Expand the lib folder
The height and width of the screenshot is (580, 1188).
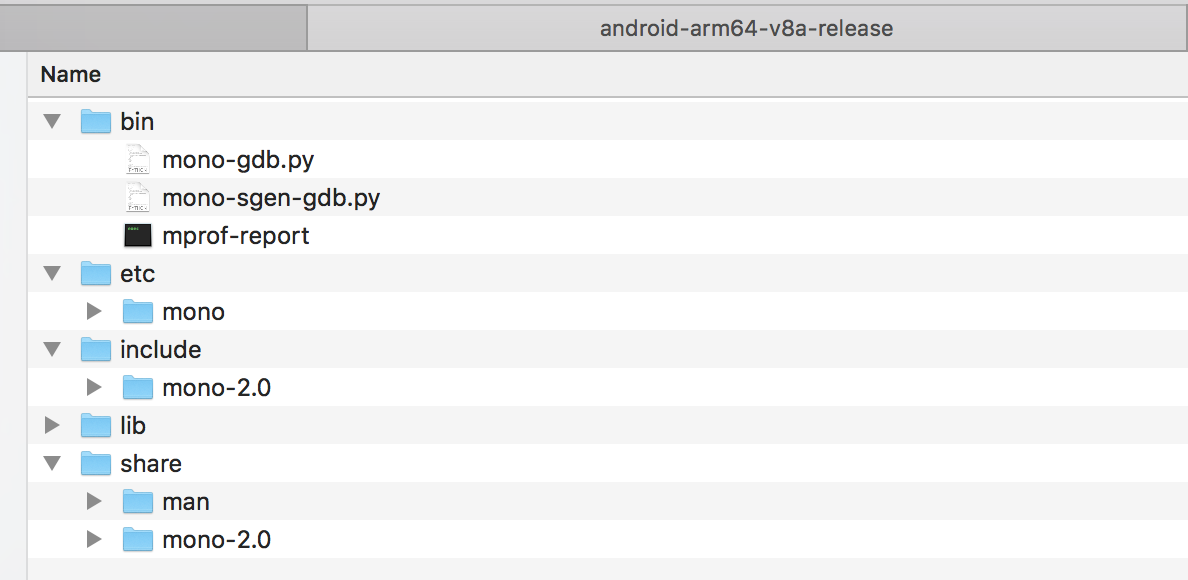(x=51, y=425)
